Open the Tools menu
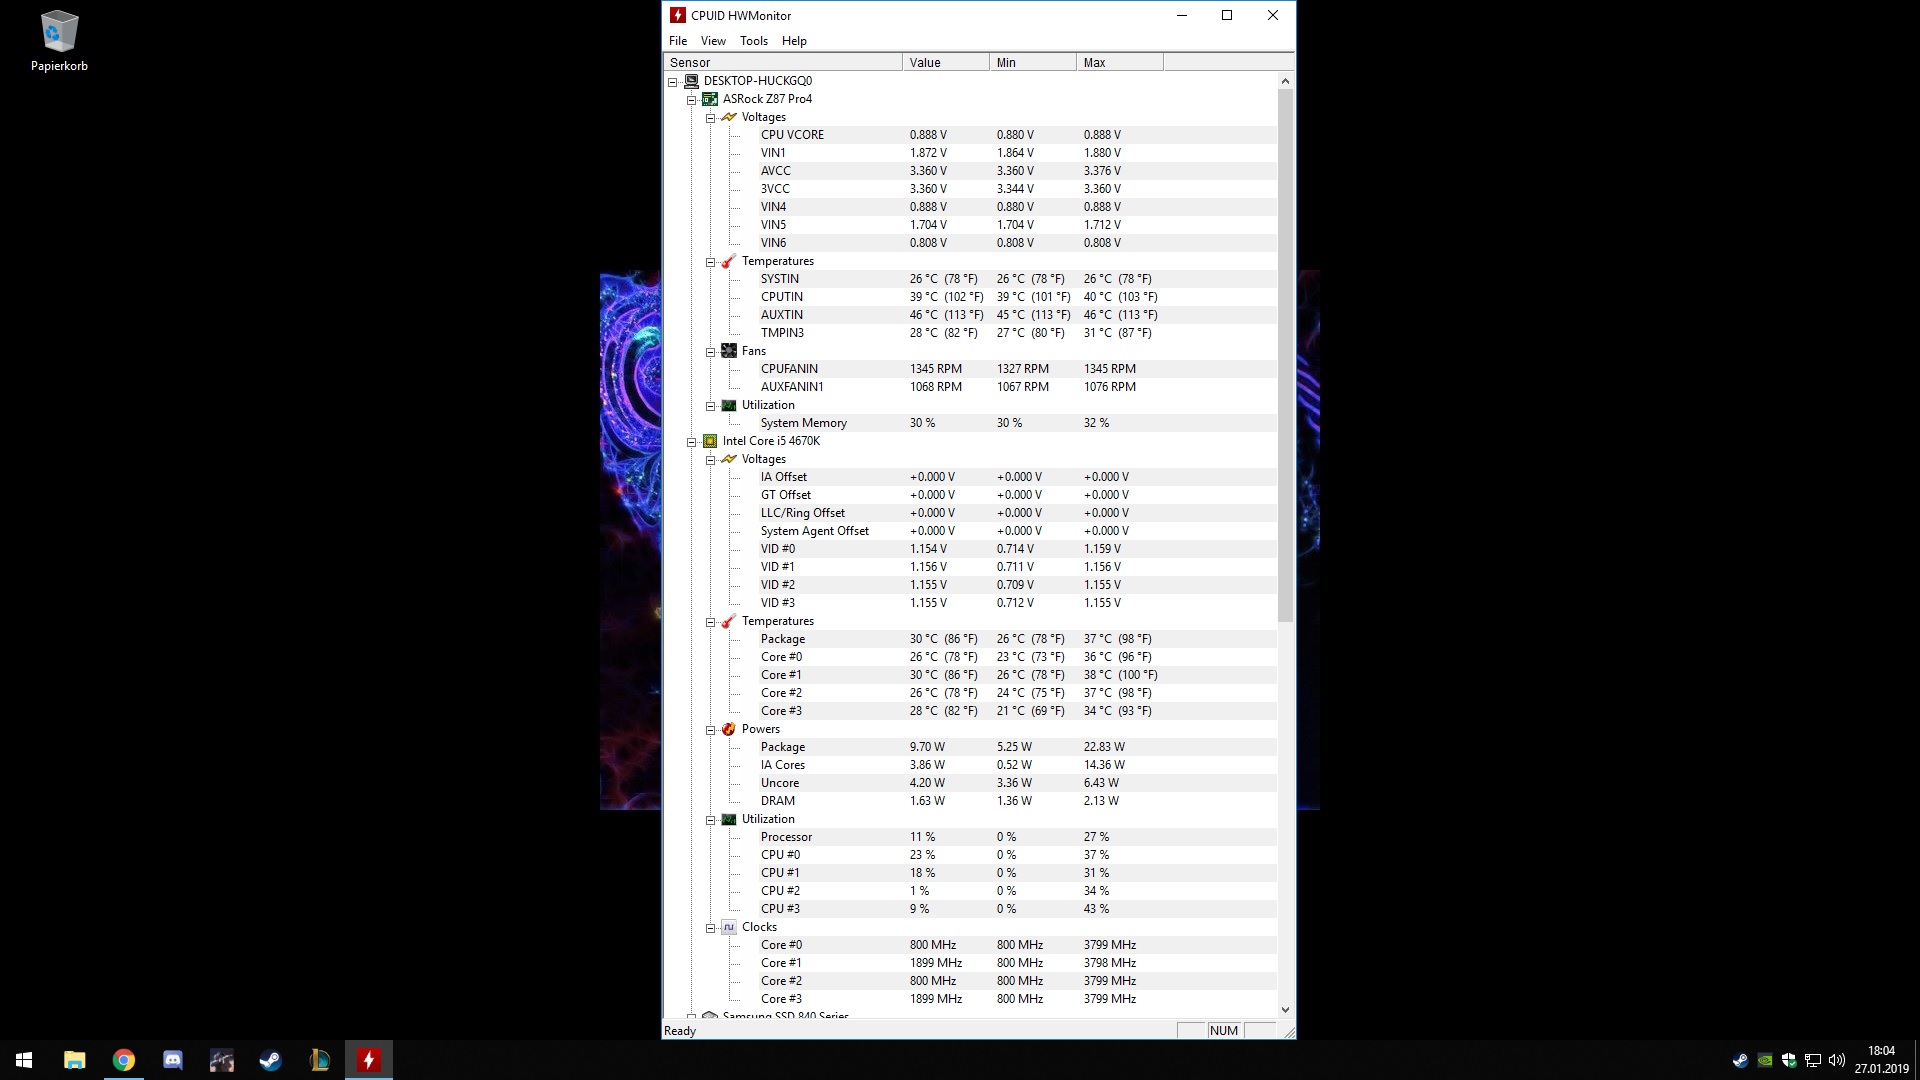Viewport: 1920px width, 1080px height. tap(754, 41)
